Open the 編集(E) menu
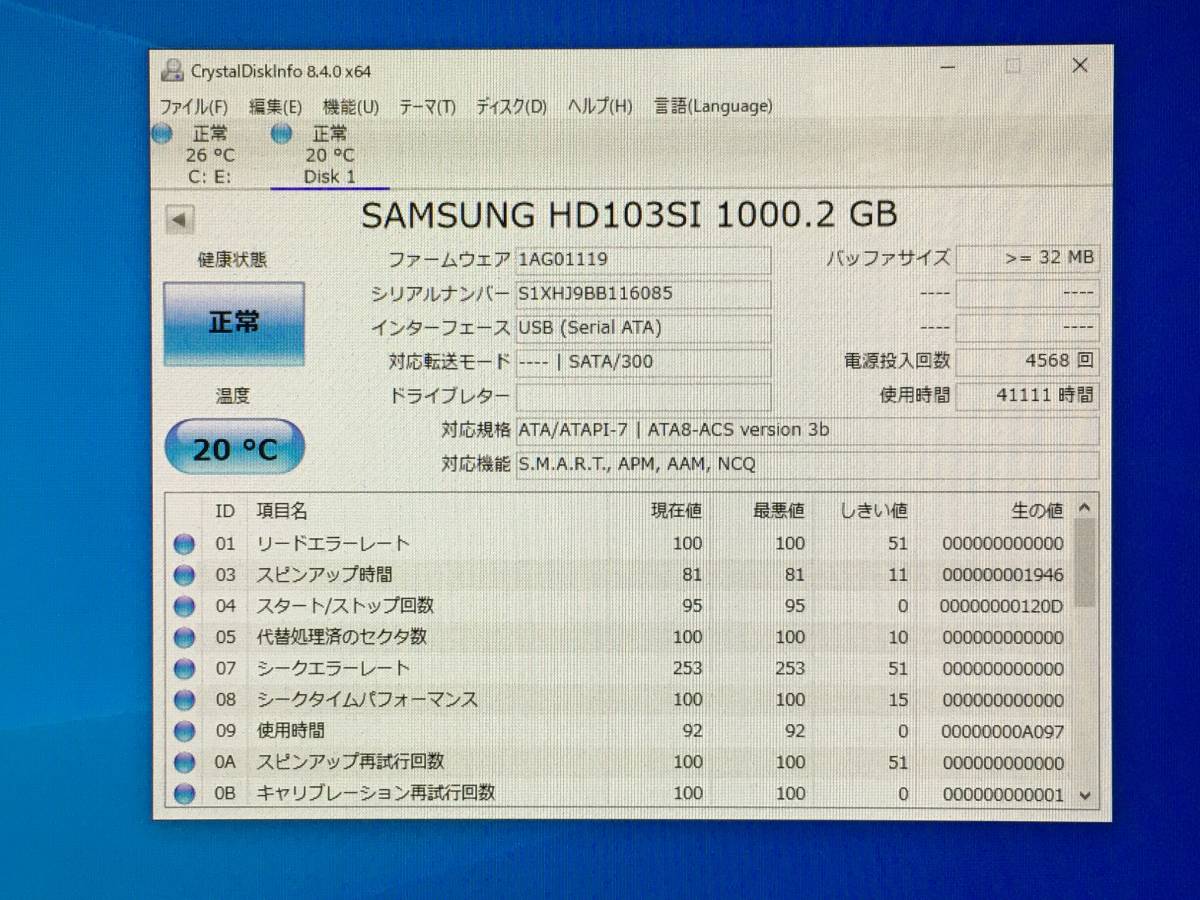 (x=275, y=106)
